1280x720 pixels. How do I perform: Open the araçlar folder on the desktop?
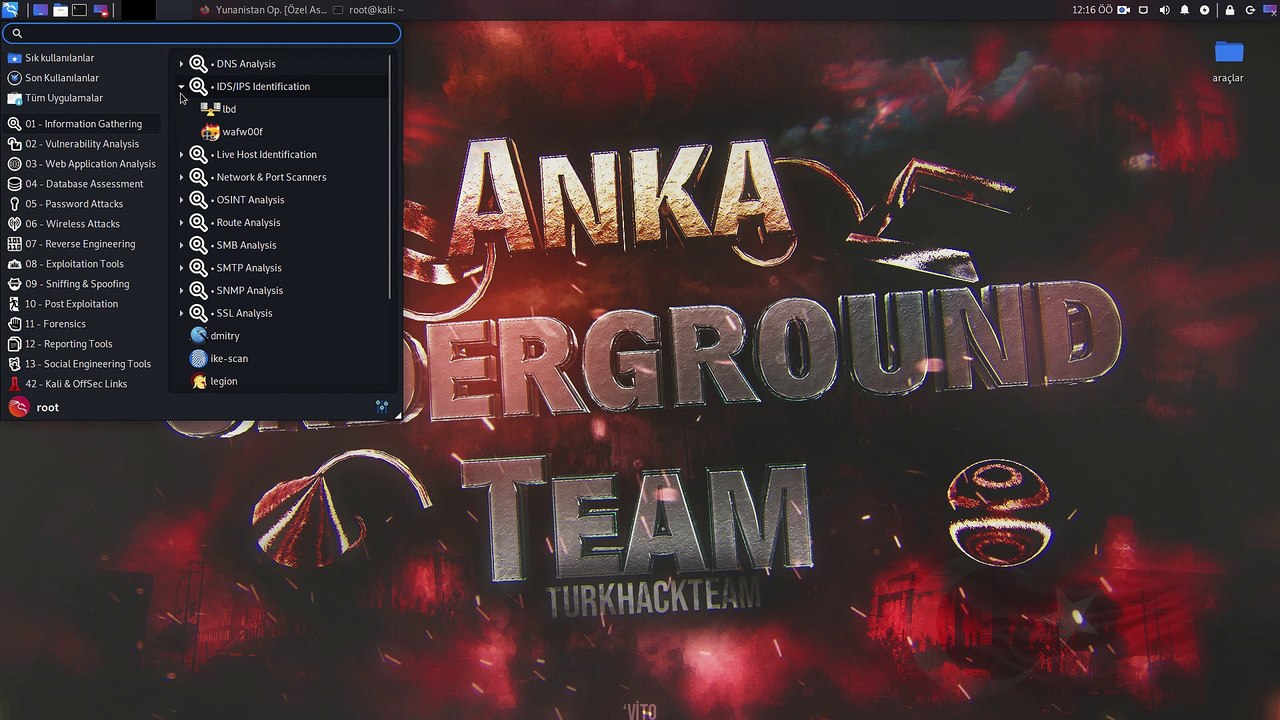[1228, 62]
